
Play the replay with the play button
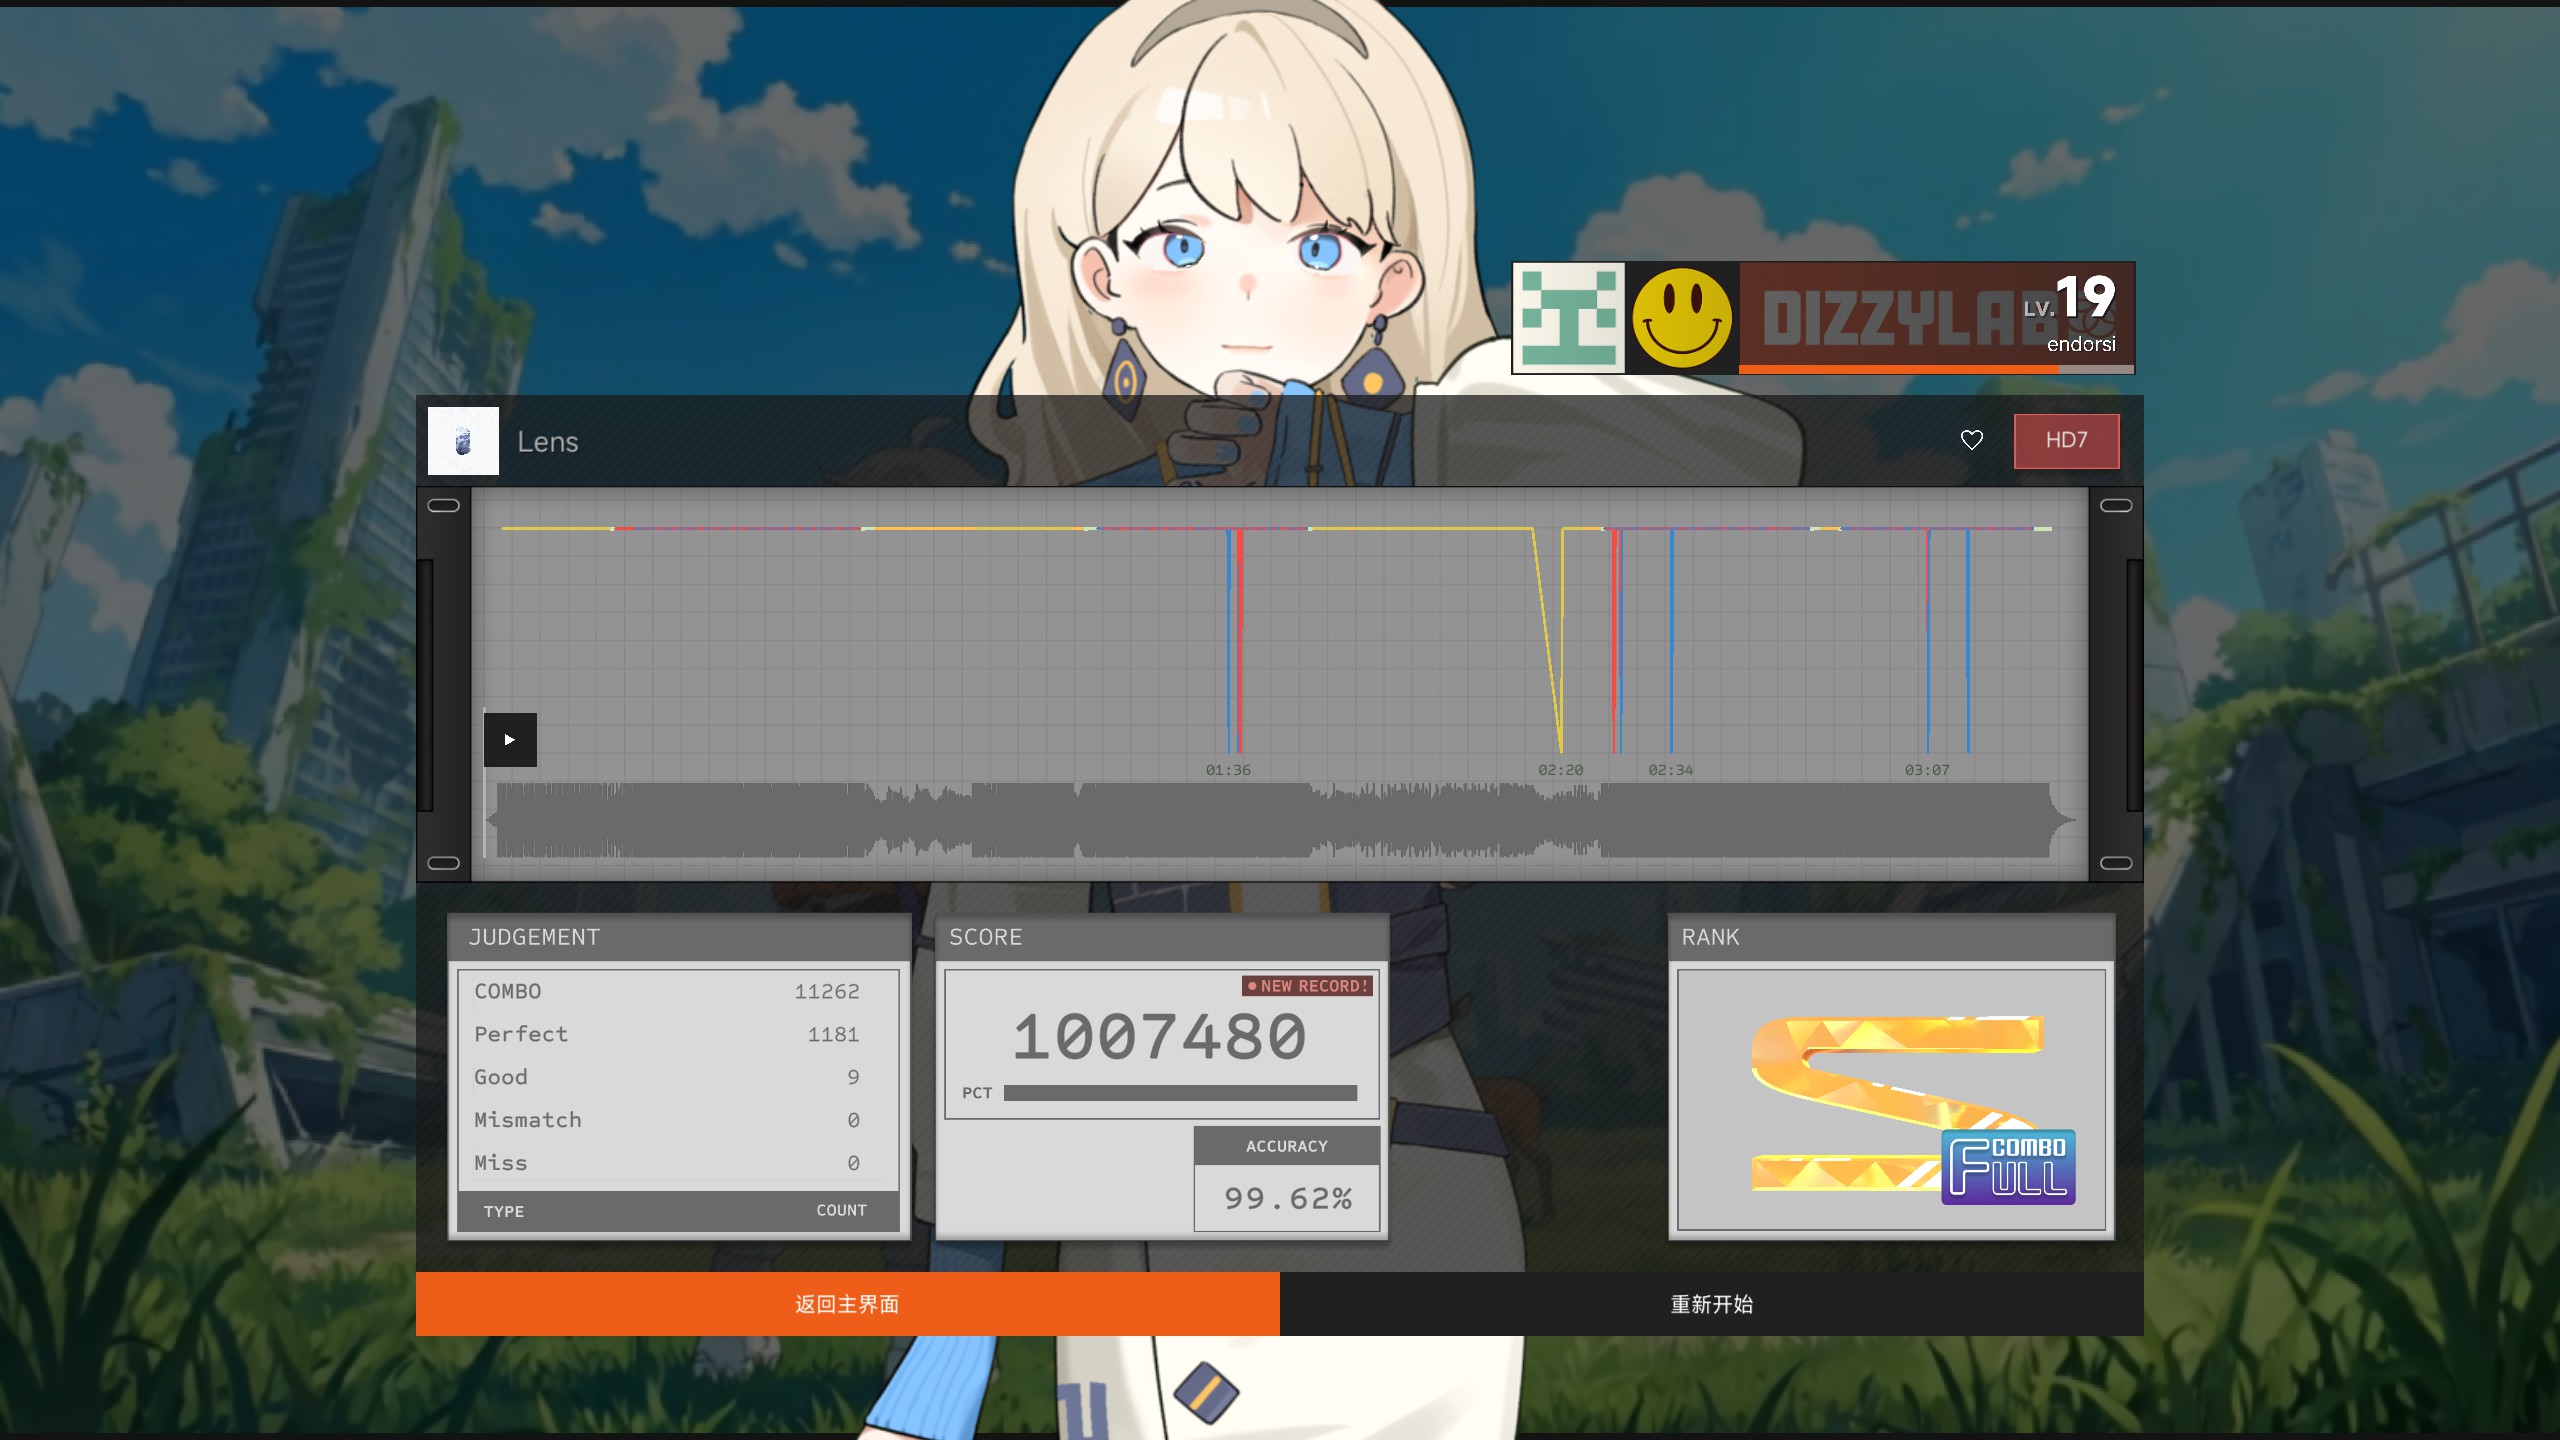(510, 740)
